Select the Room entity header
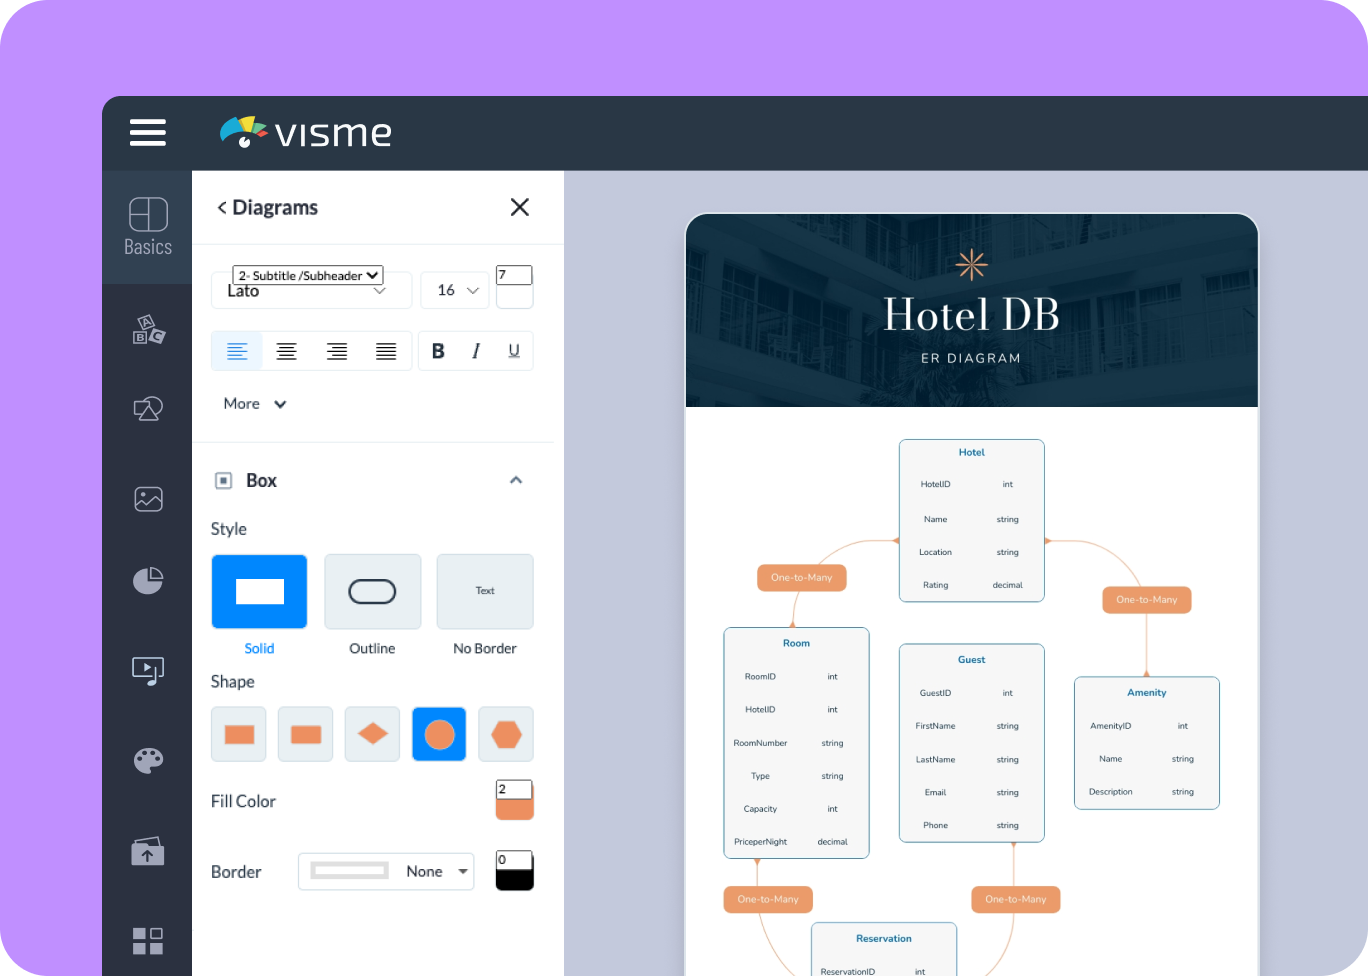1368x976 pixels. [x=796, y=643]
